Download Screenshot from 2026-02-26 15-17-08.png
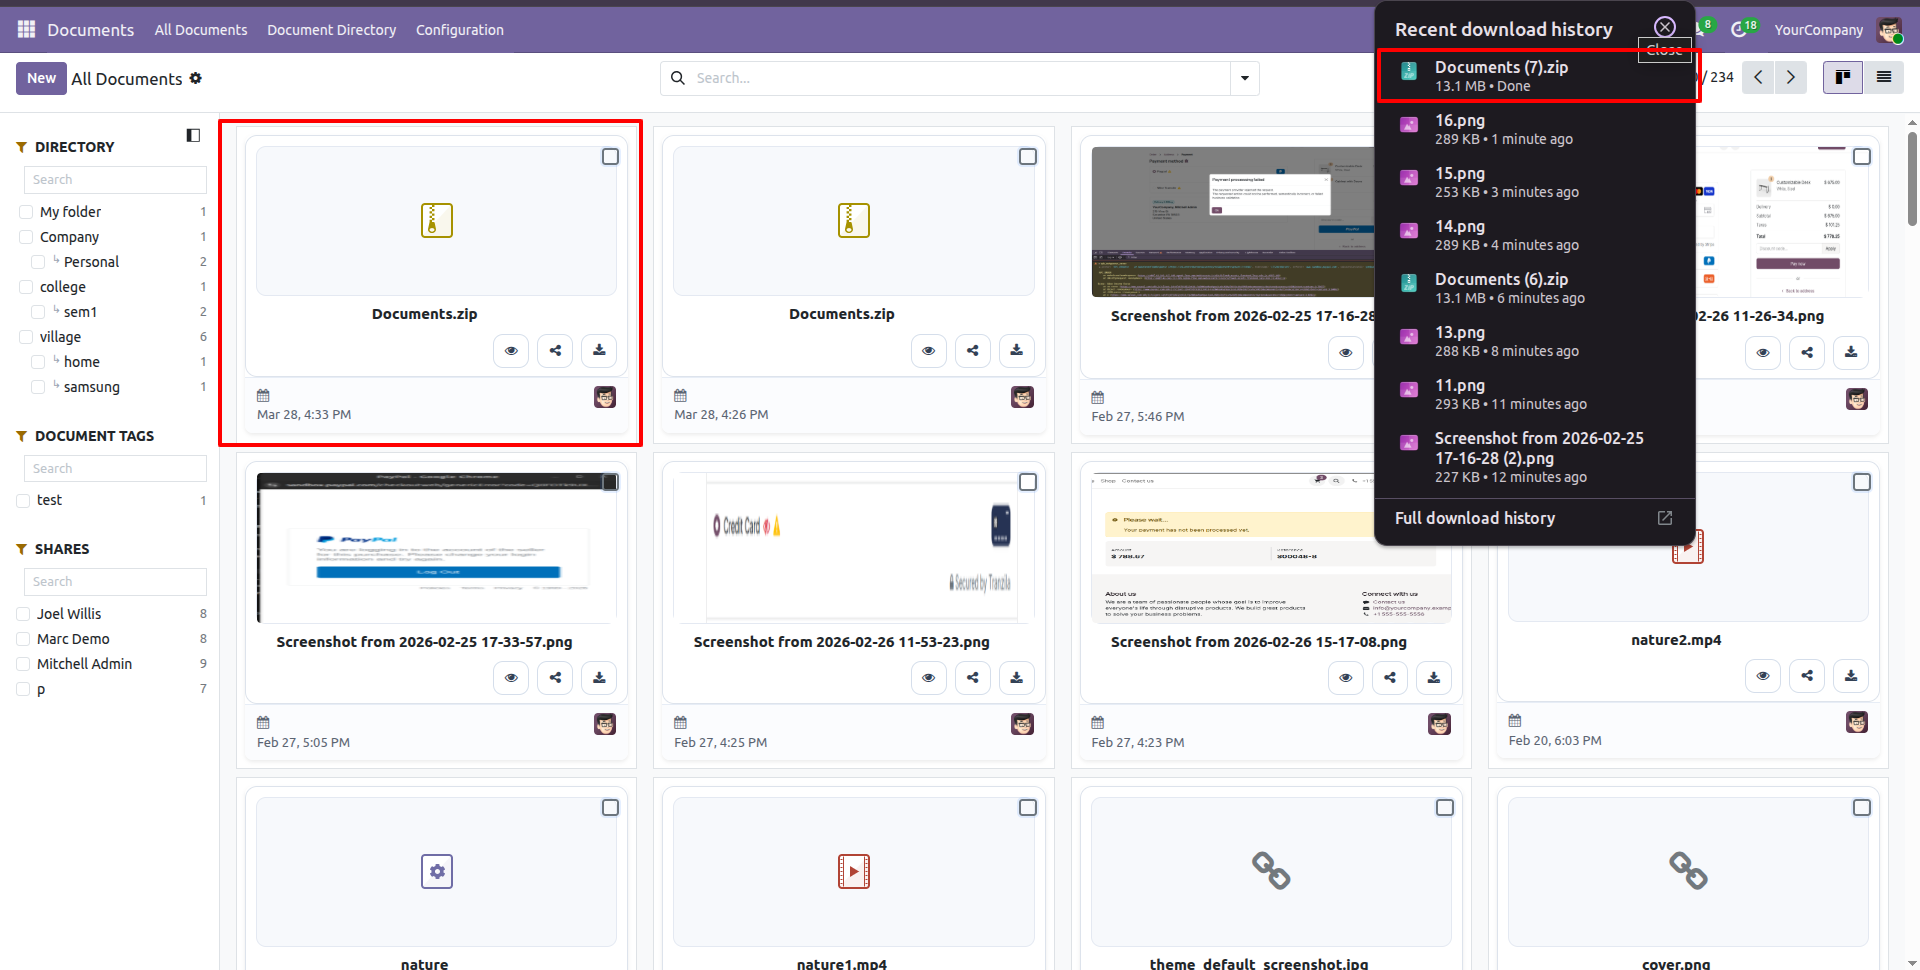Image resolution: width=1920 pixels, height=970 pixels. [1434, 678]
